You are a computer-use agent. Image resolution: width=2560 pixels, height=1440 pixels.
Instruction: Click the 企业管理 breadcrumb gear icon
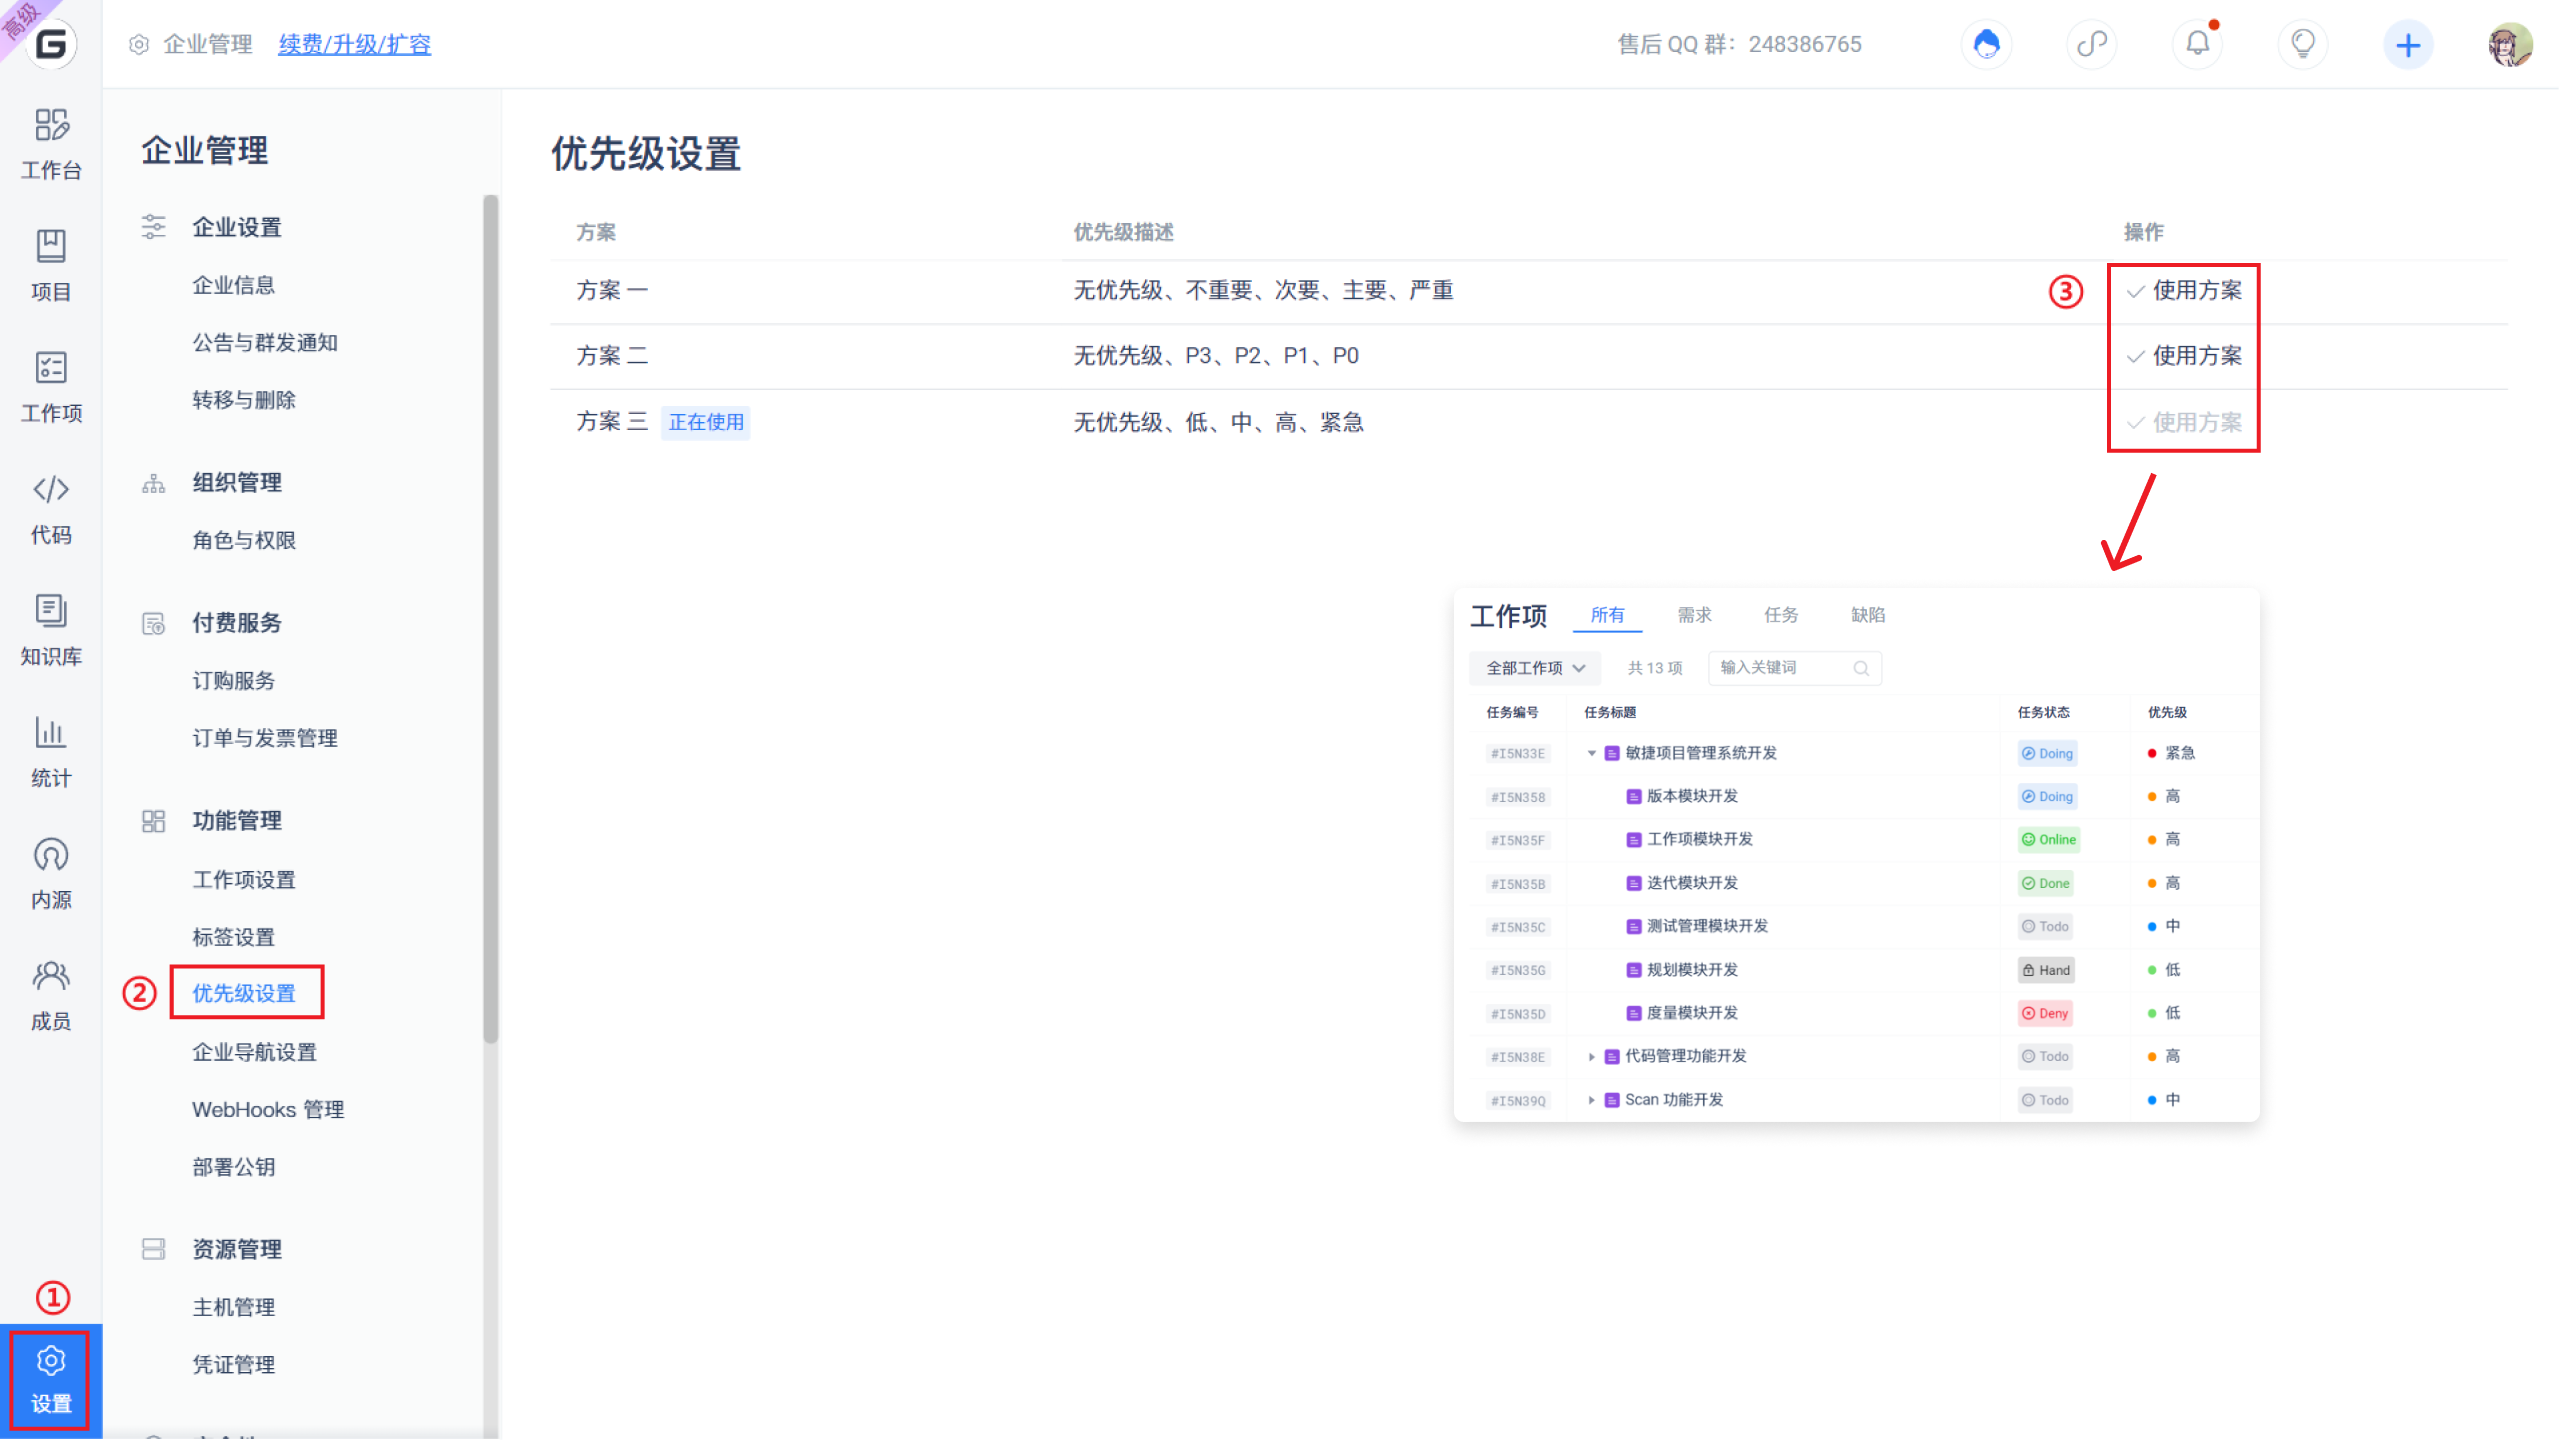pyautogui.click(x=139, y=44)
